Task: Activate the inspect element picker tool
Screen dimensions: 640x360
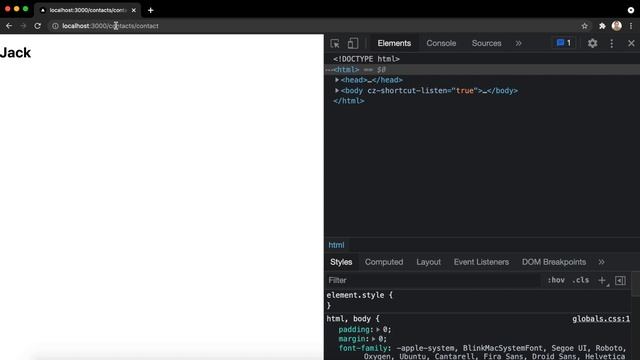Action: click(x=335, y=43)
